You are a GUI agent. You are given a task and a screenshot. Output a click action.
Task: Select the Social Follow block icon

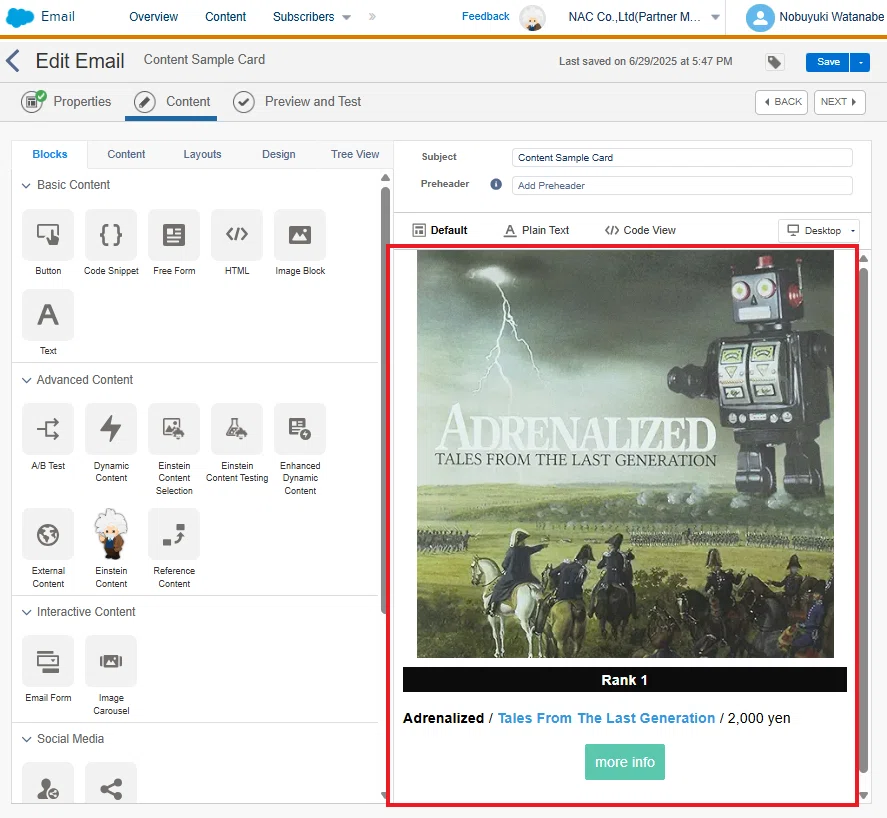click(x=48, y=783)
